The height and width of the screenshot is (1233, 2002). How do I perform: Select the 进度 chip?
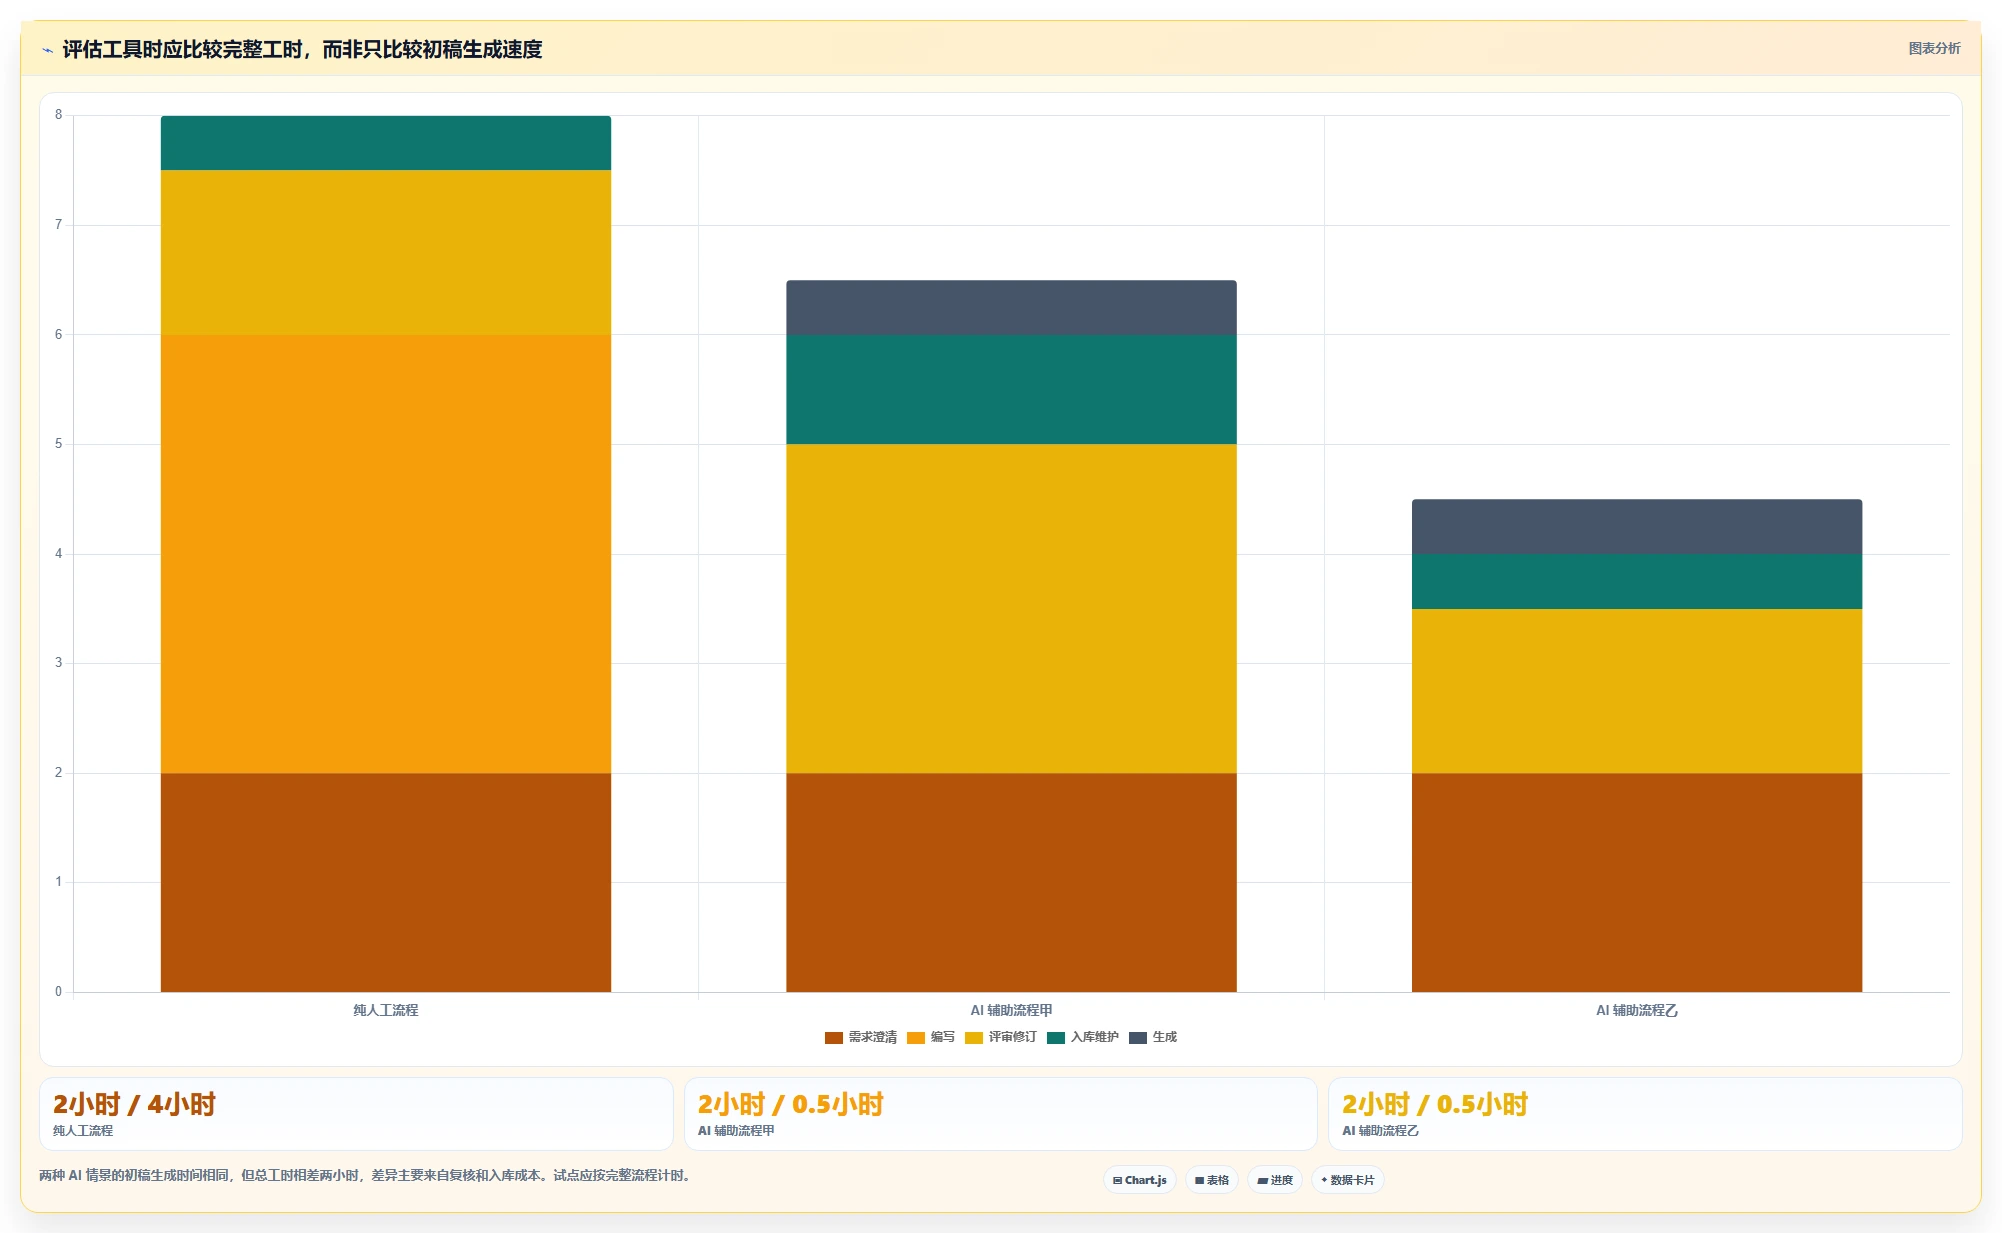point(1275,1180)
